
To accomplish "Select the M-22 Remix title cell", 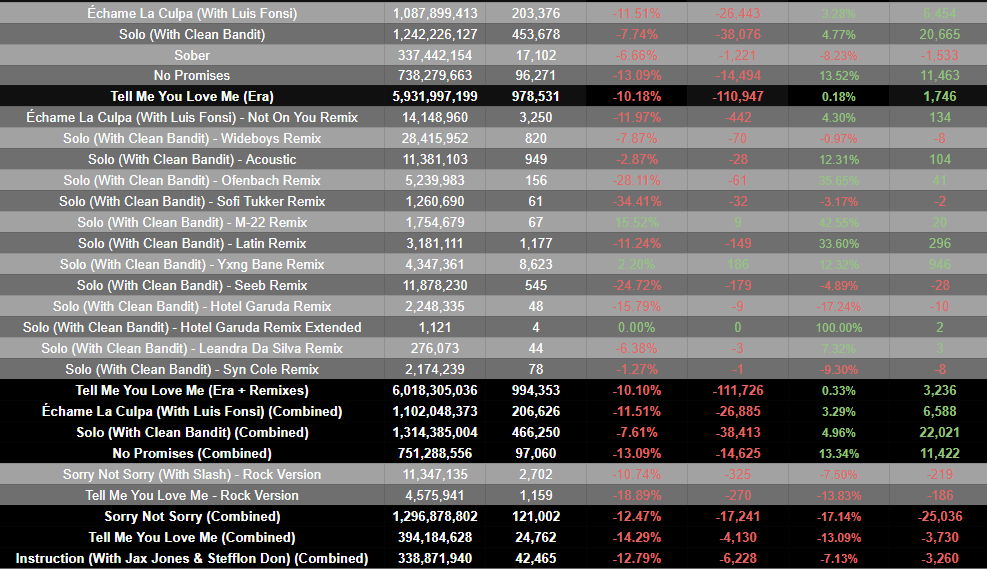I will 192,222.
